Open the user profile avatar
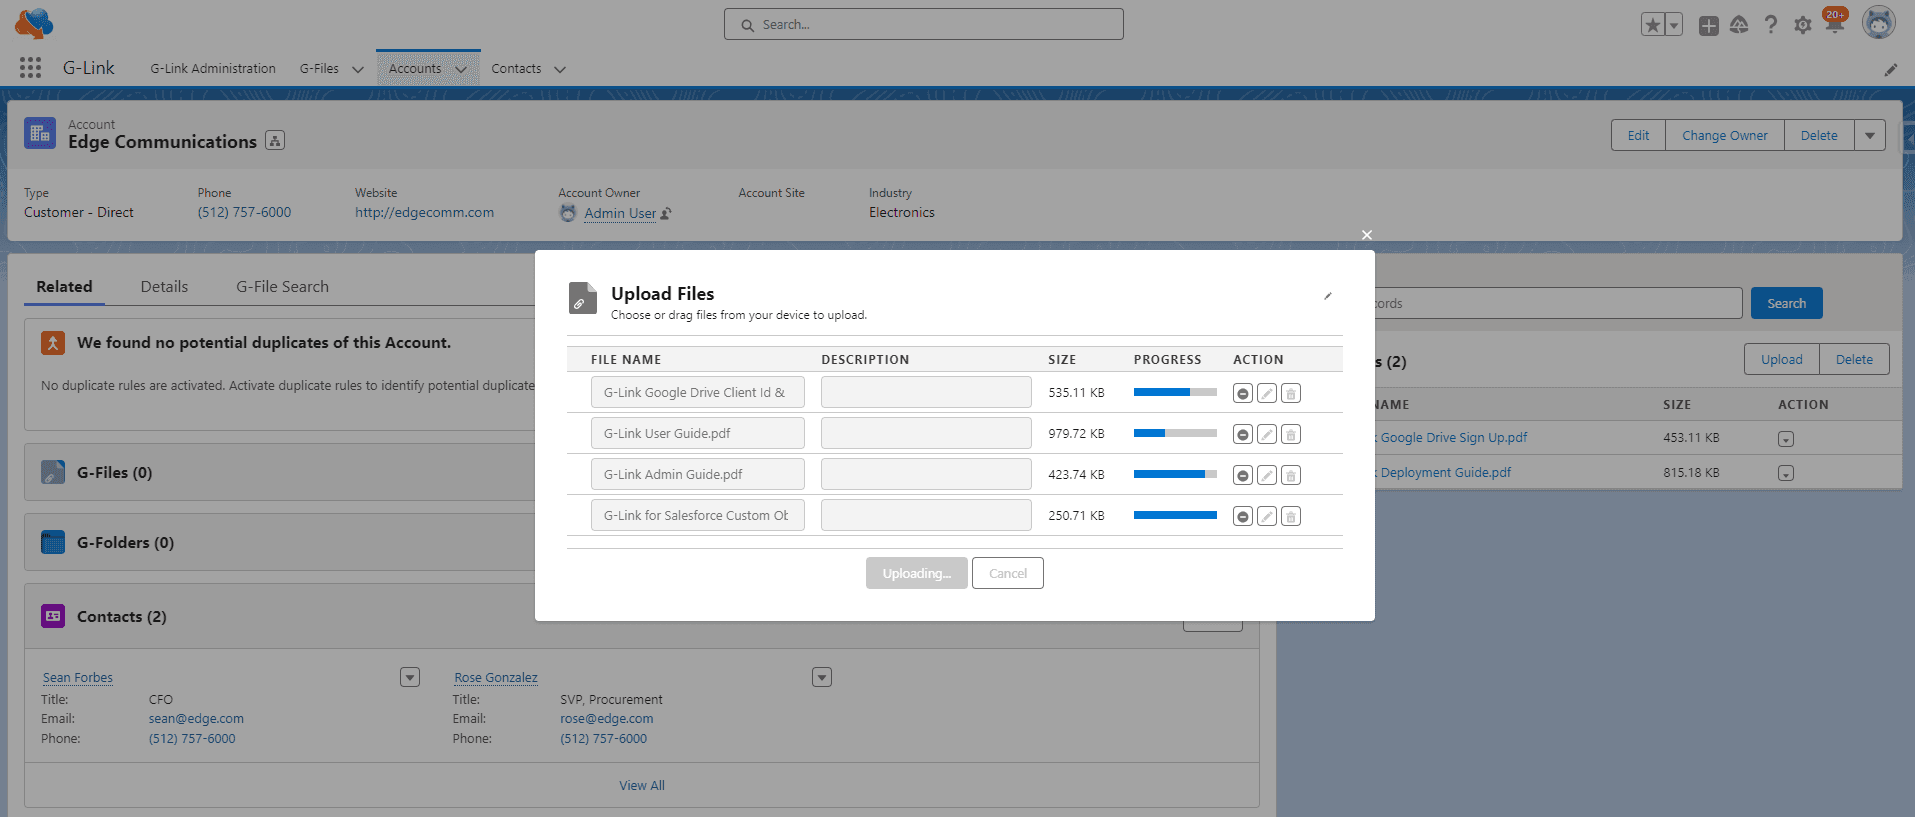This screenshot has width=1915, height=817. click(1879, 23)
